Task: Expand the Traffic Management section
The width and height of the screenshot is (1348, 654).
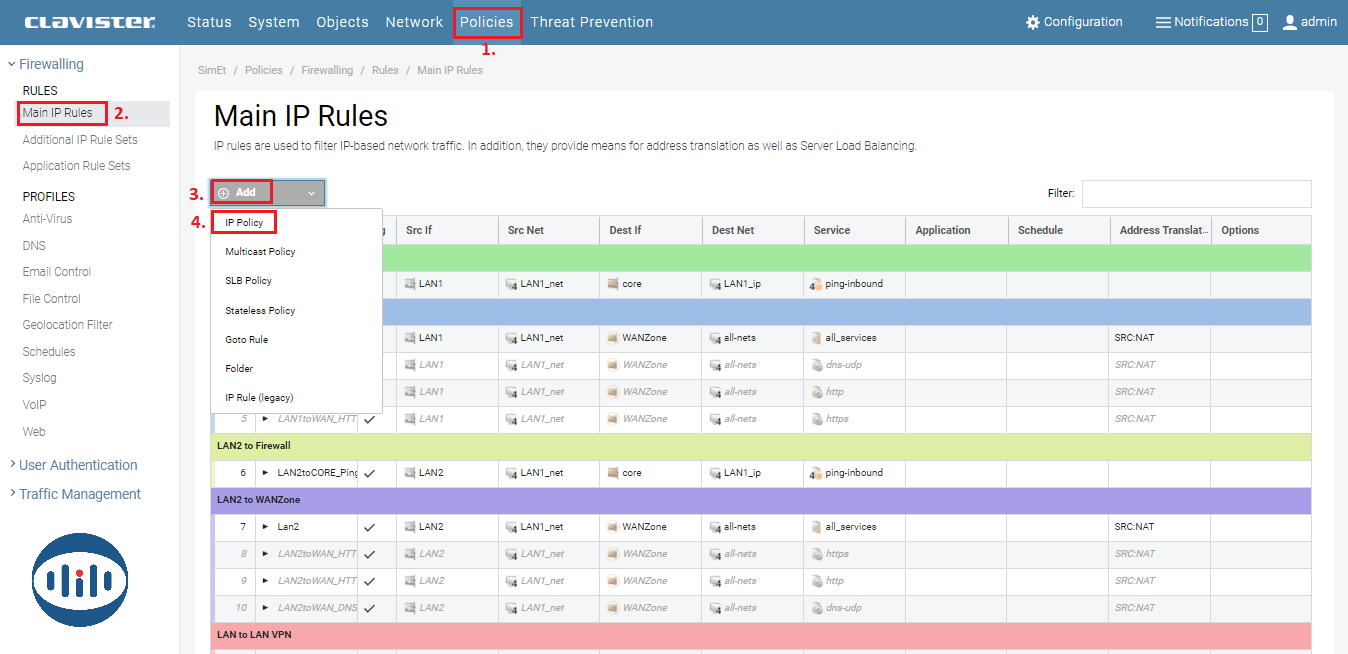Action: coord(11,494)
